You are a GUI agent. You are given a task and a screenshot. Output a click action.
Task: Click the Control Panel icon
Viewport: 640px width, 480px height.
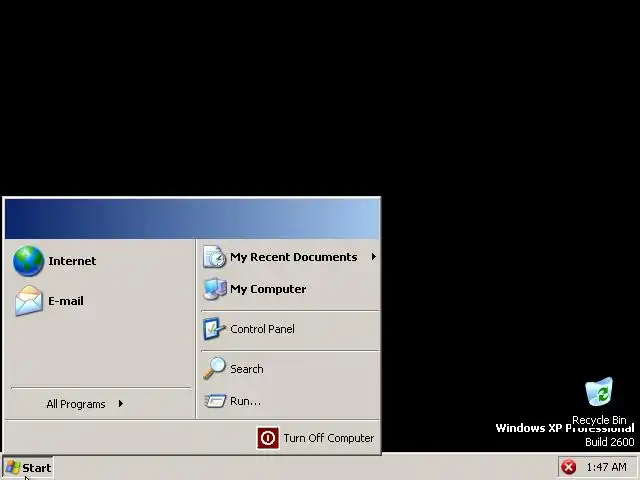click(x=214, y=329)
